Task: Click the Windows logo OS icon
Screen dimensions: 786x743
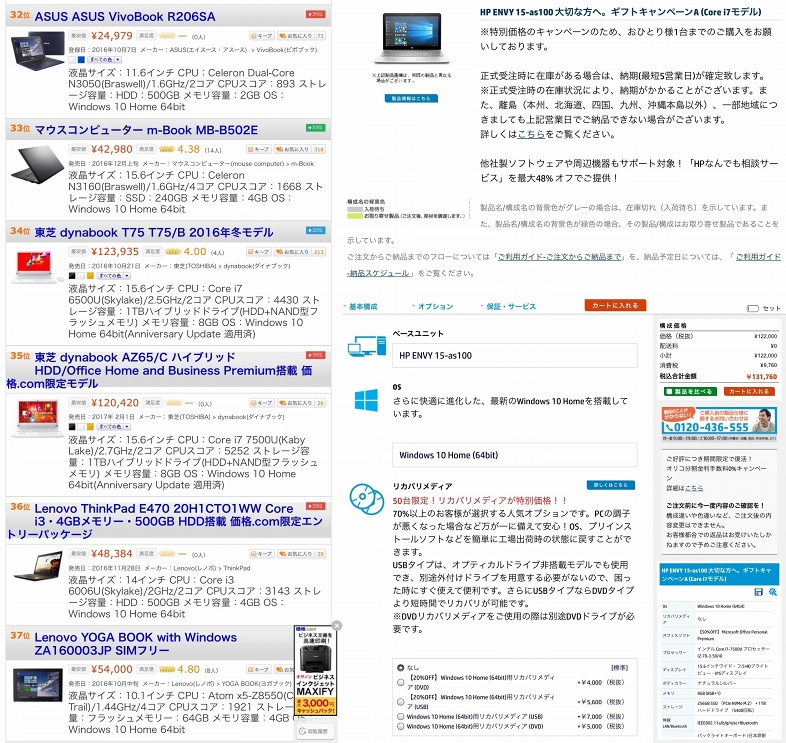Action: click(x=366, y=400)
